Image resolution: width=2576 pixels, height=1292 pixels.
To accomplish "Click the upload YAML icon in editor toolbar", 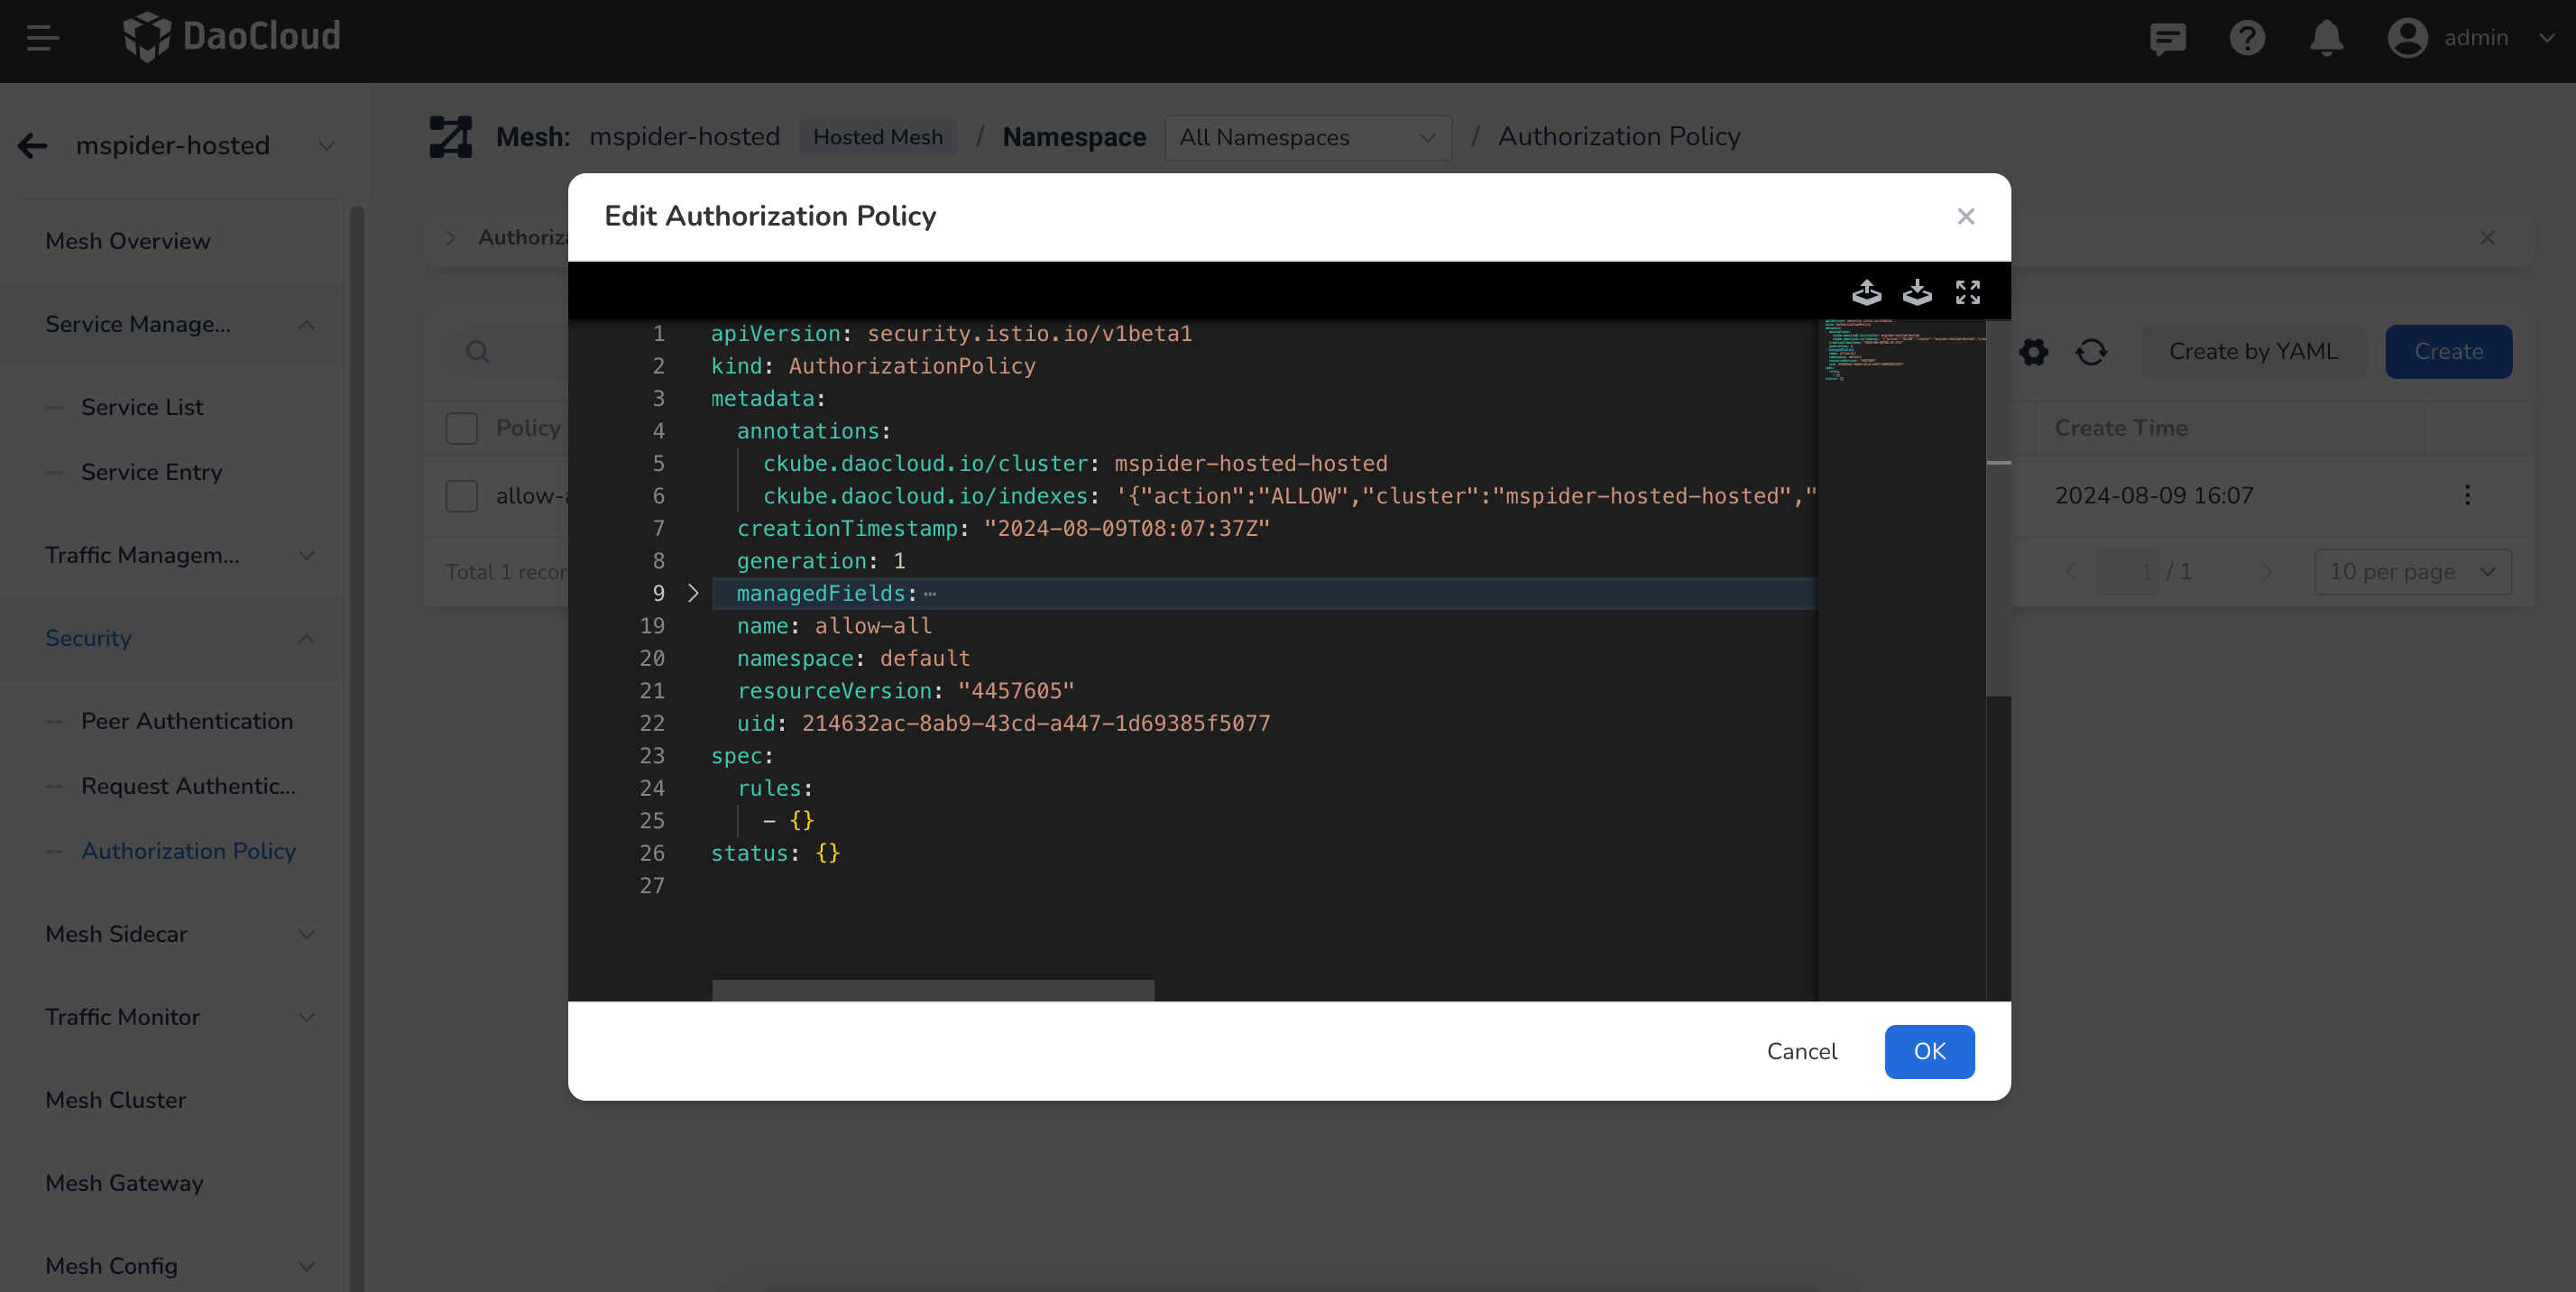I will pyautogui.click(x=1866, y=292).
